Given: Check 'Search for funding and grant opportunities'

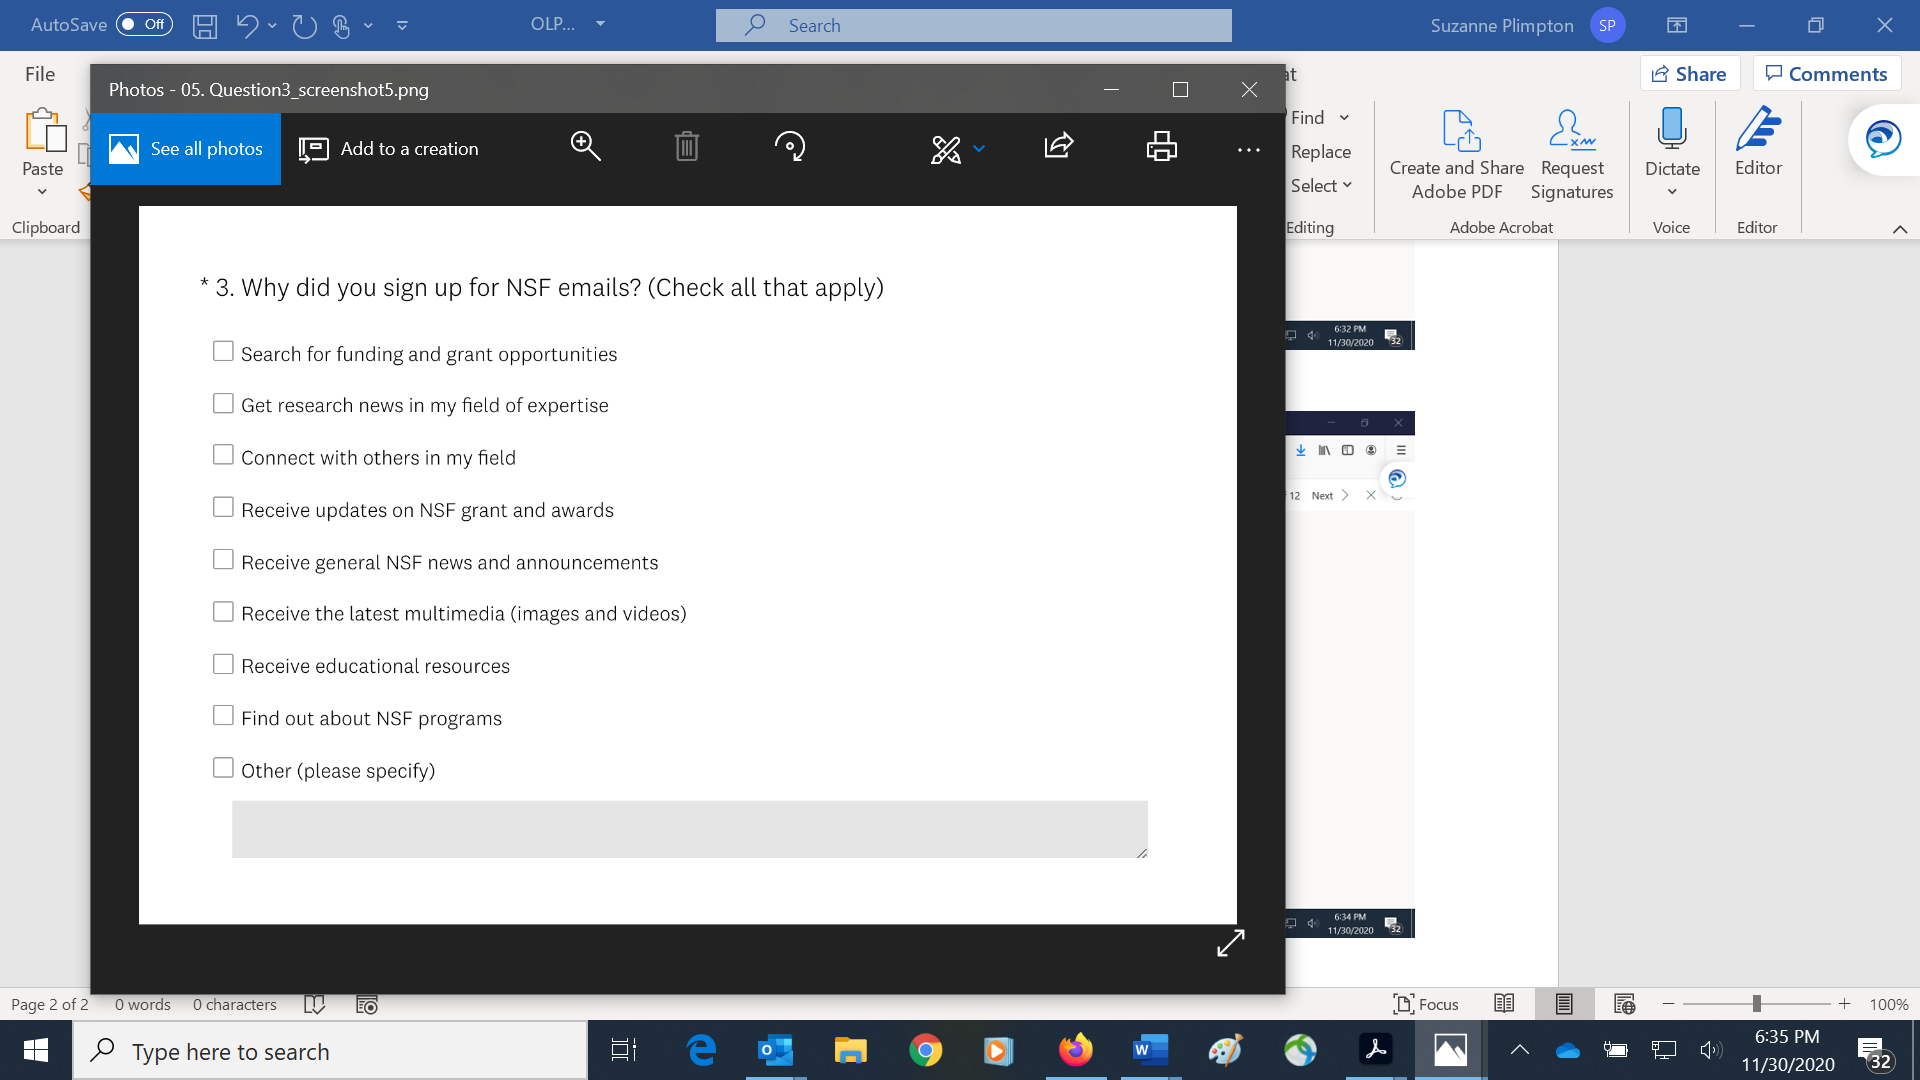Looking at the screenshot, I should click(223, 351).
